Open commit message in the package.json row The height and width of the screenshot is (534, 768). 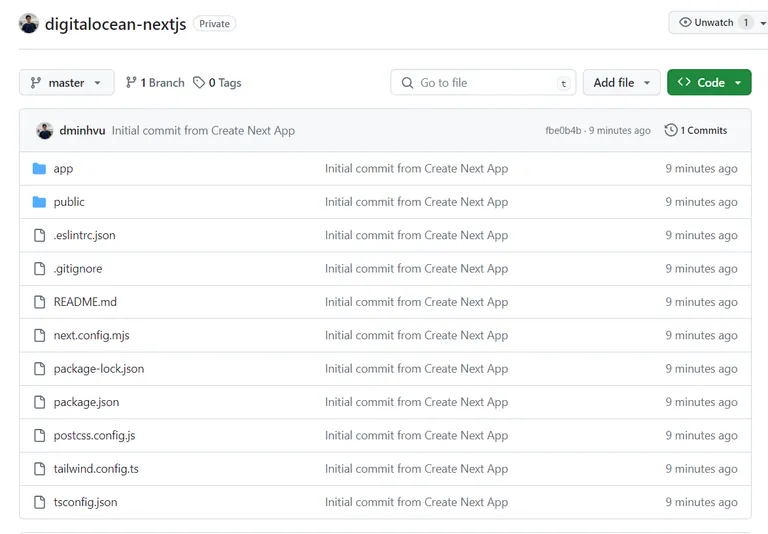click(416, 402)
